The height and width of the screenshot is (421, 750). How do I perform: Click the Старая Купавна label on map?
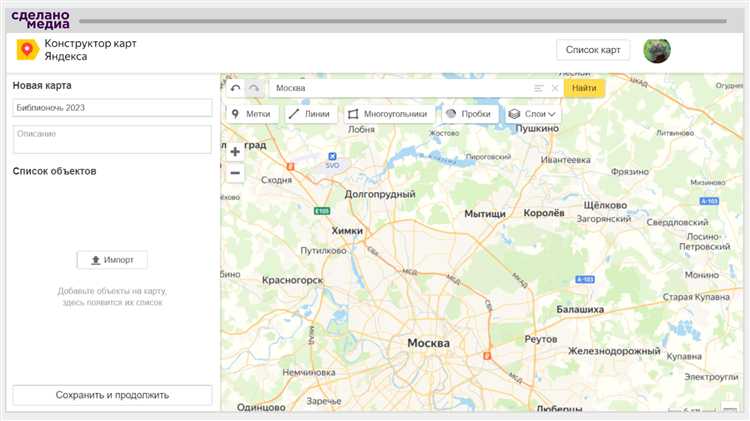pyautogui.click(x=696, y=297)
